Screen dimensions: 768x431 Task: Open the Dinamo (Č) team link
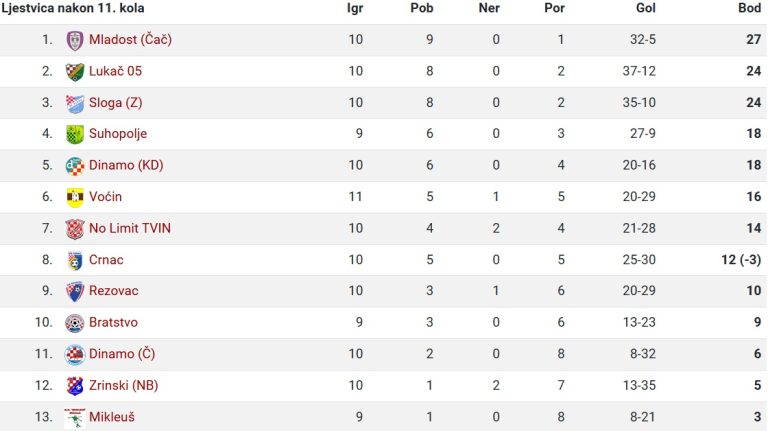pyautogui.click(x=121, y=354)
